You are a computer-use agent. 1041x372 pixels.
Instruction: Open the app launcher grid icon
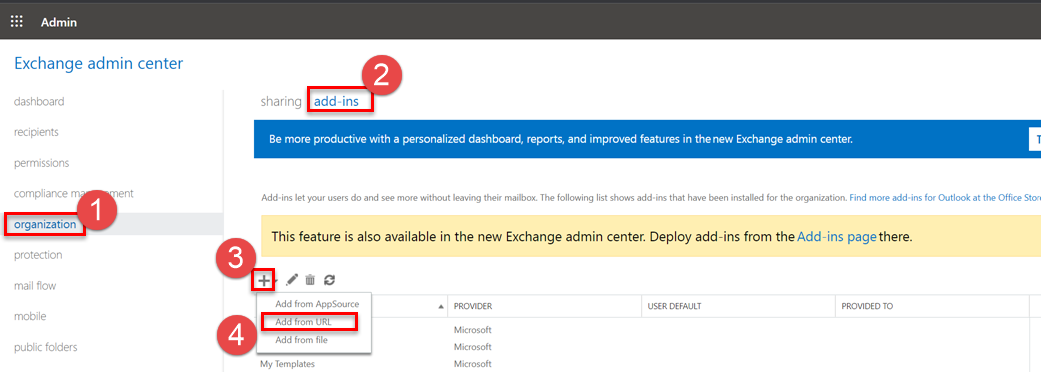[x=17, y=21]
